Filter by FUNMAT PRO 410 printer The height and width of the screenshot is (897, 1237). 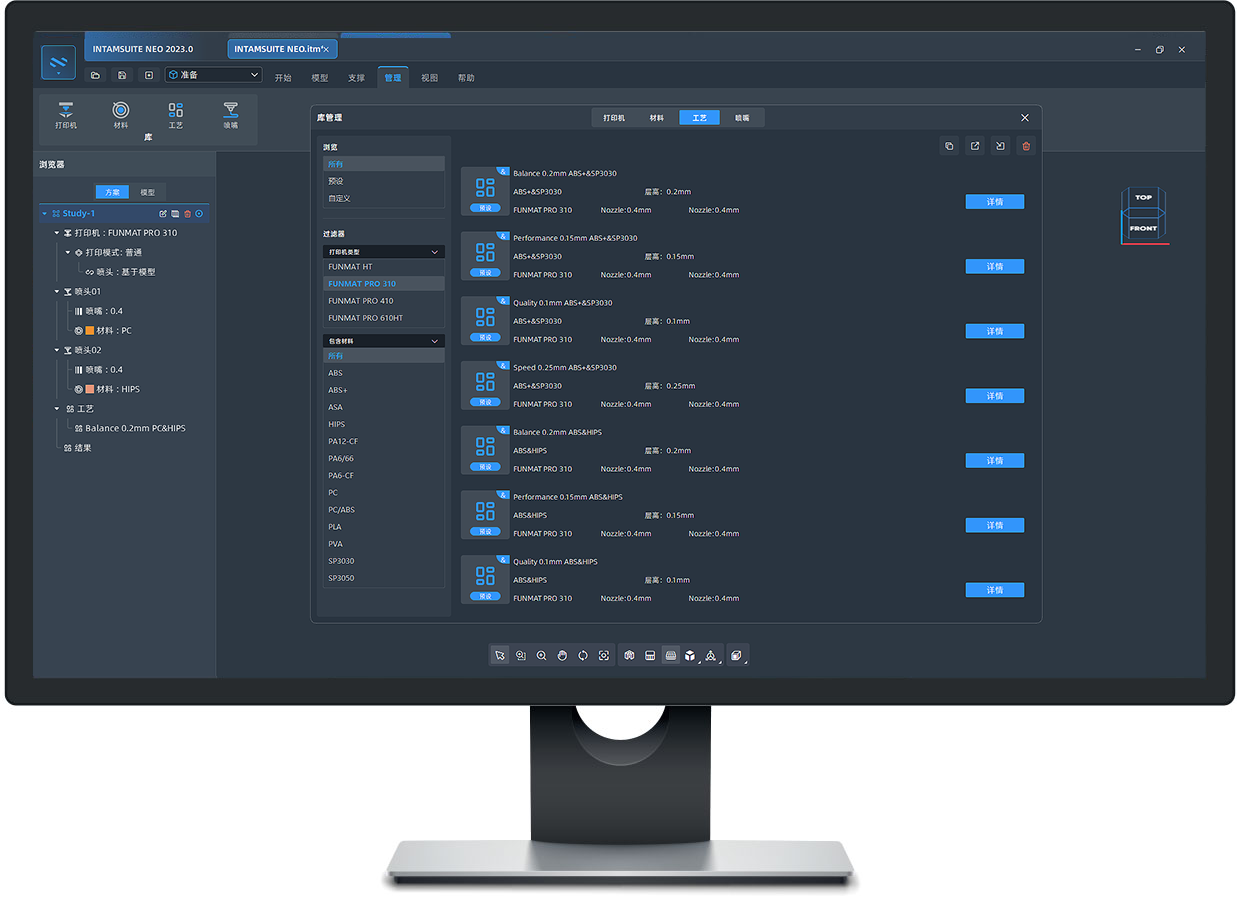[383, 301]
